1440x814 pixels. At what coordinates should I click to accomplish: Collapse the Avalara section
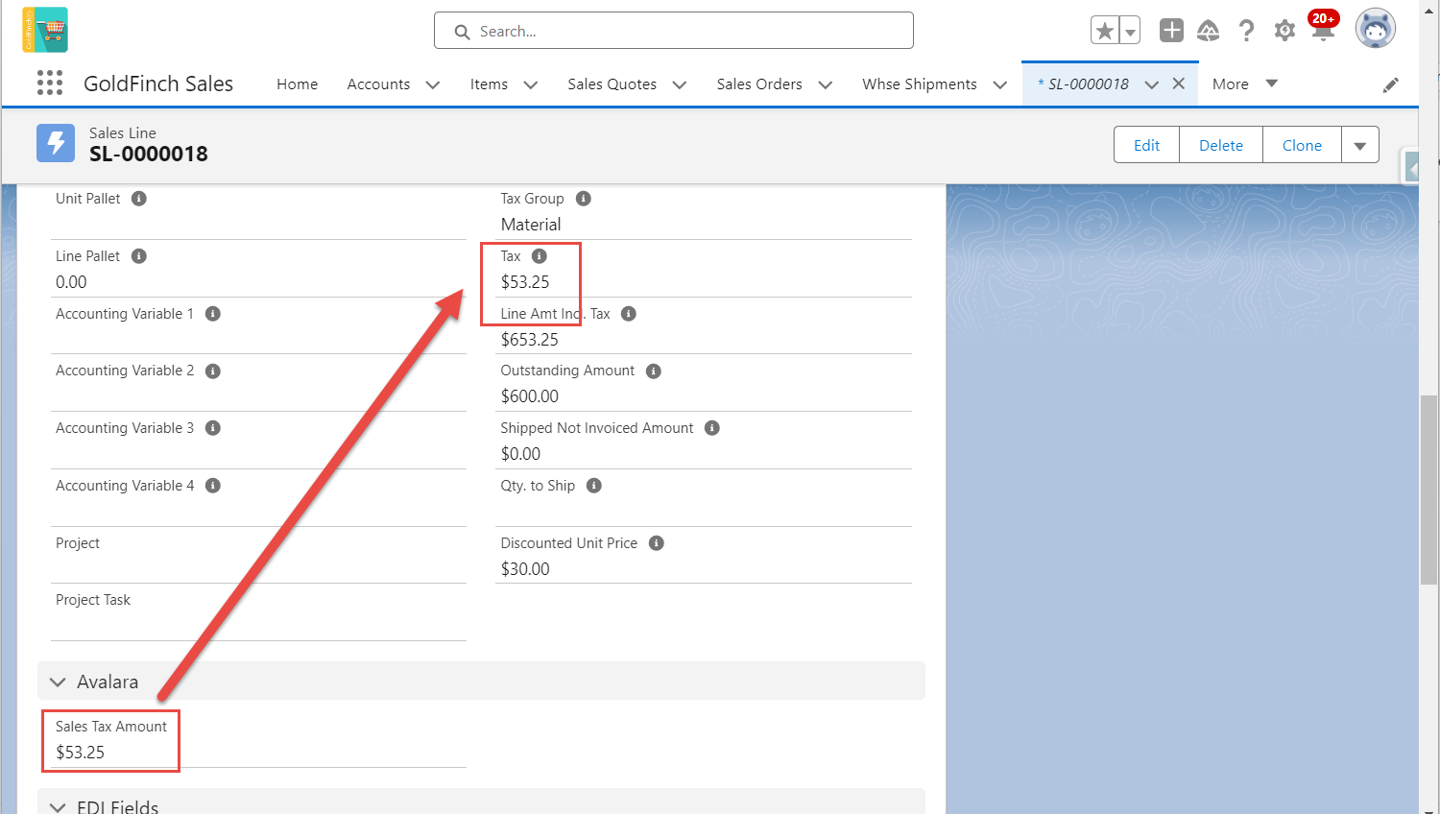[57, 682]
